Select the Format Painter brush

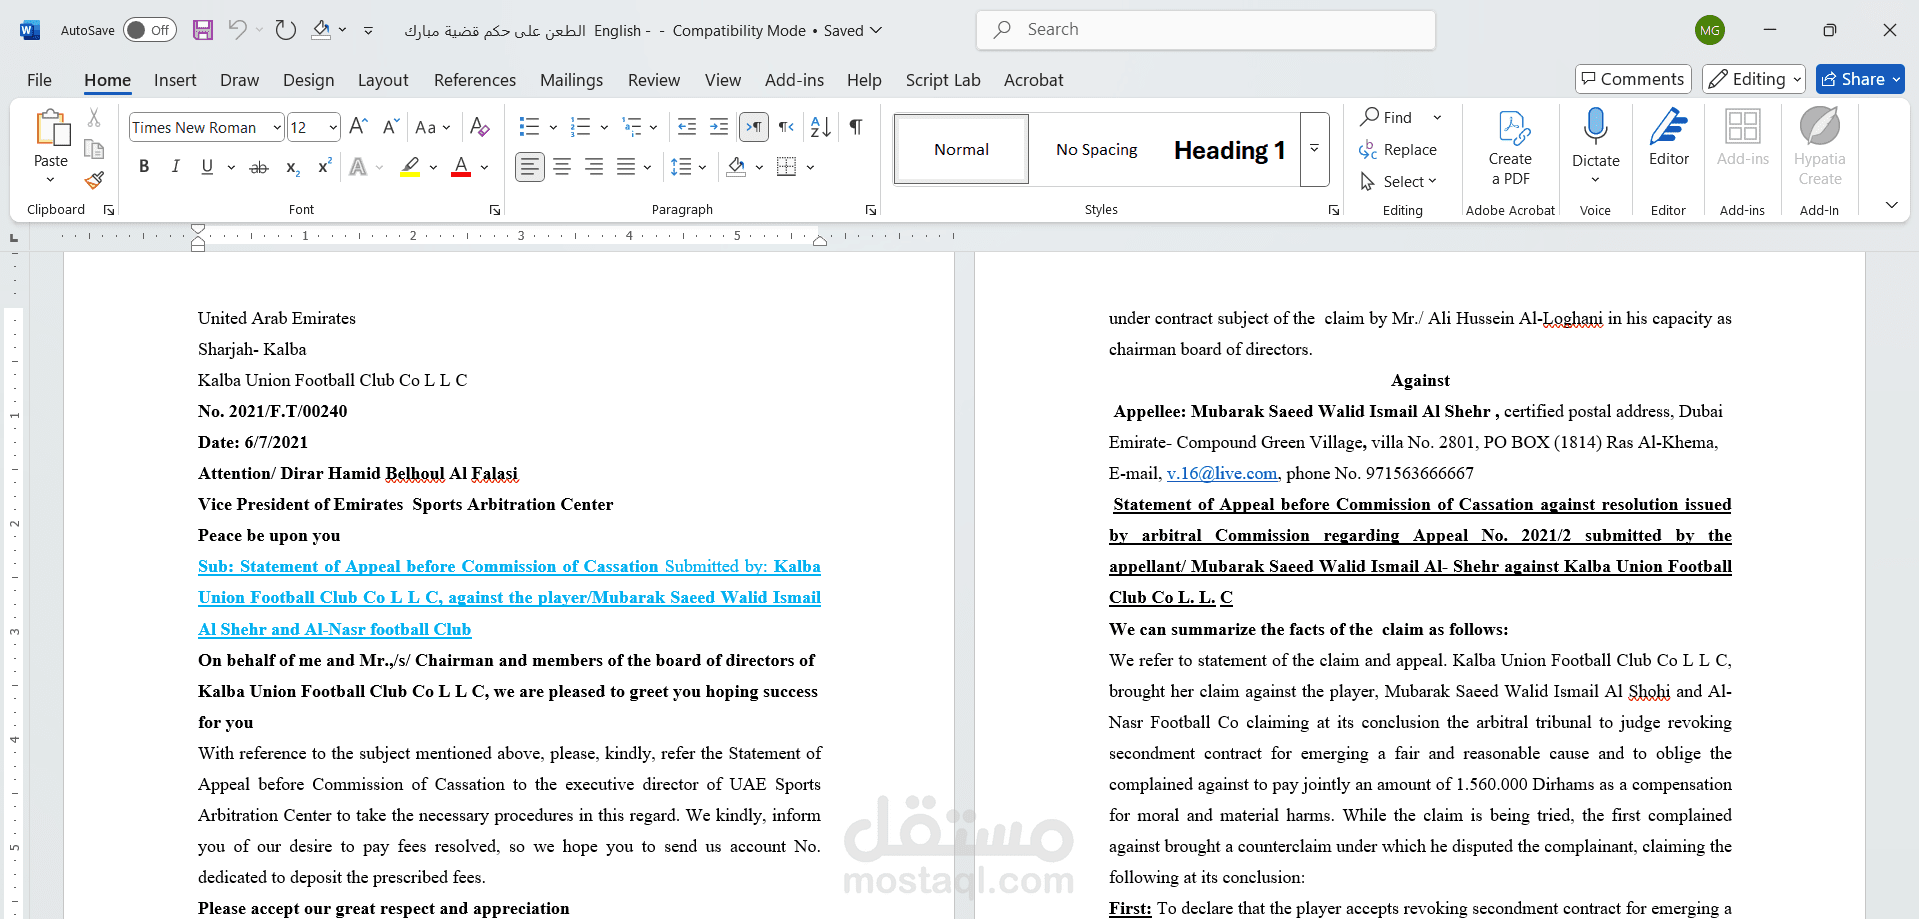[94, 181]
